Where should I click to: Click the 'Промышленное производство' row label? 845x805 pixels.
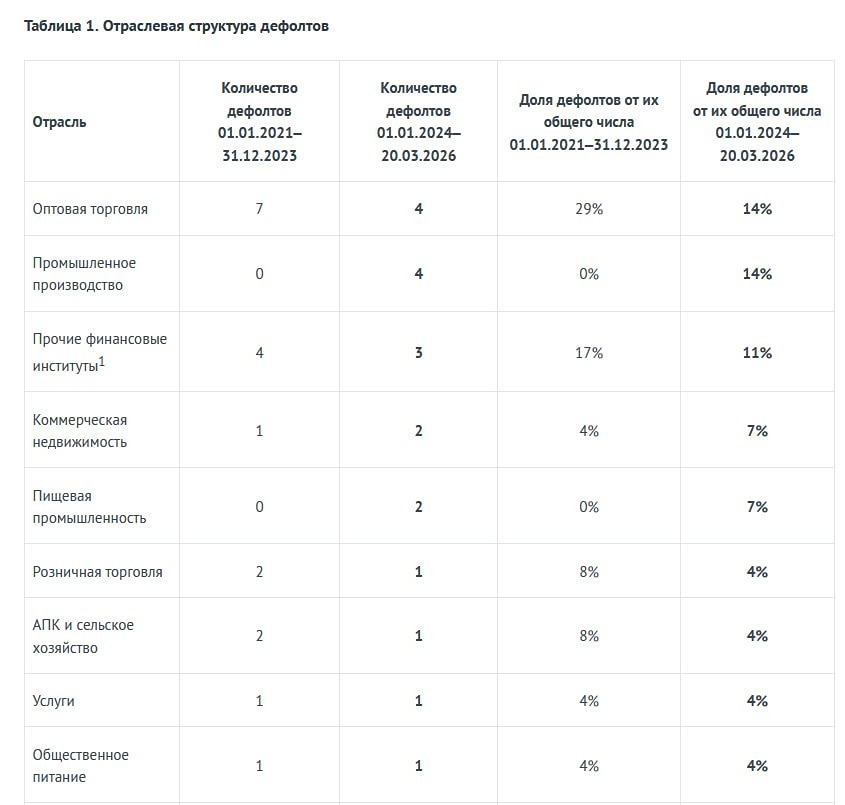(84, 274)
